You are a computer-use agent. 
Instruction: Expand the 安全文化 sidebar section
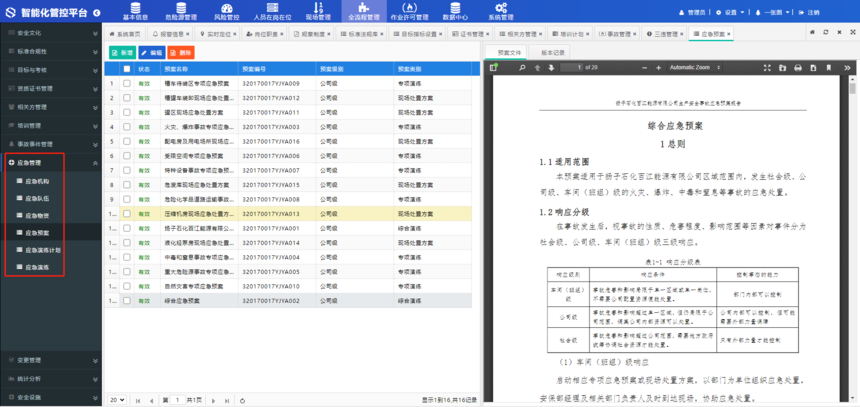[x=50, y=33]
